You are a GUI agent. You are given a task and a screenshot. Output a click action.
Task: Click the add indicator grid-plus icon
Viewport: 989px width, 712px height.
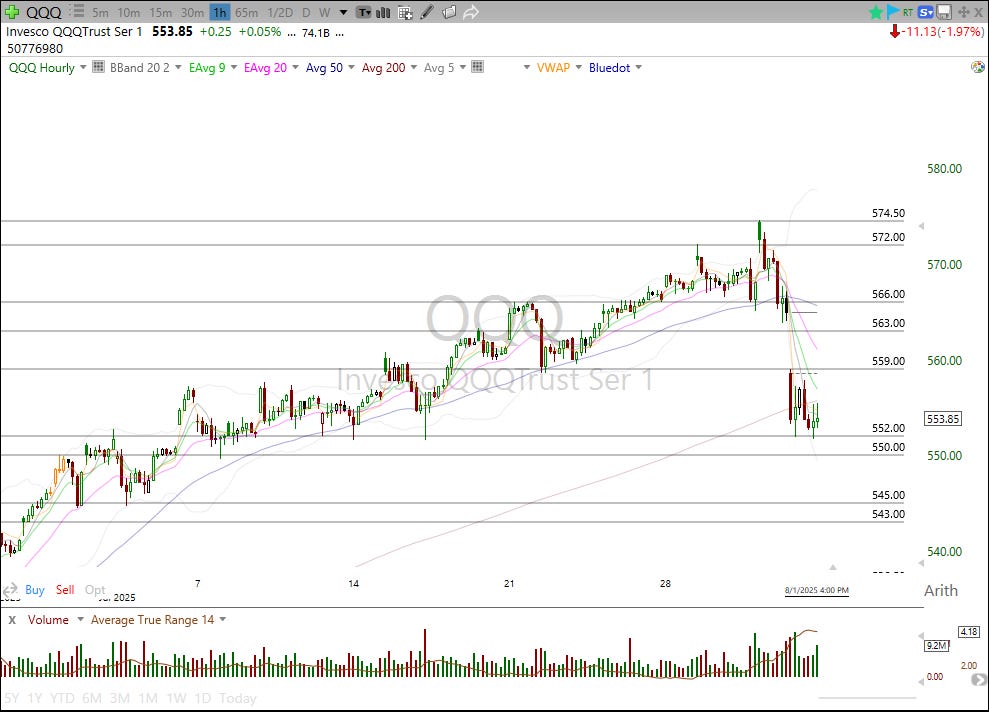click(405, 12)
